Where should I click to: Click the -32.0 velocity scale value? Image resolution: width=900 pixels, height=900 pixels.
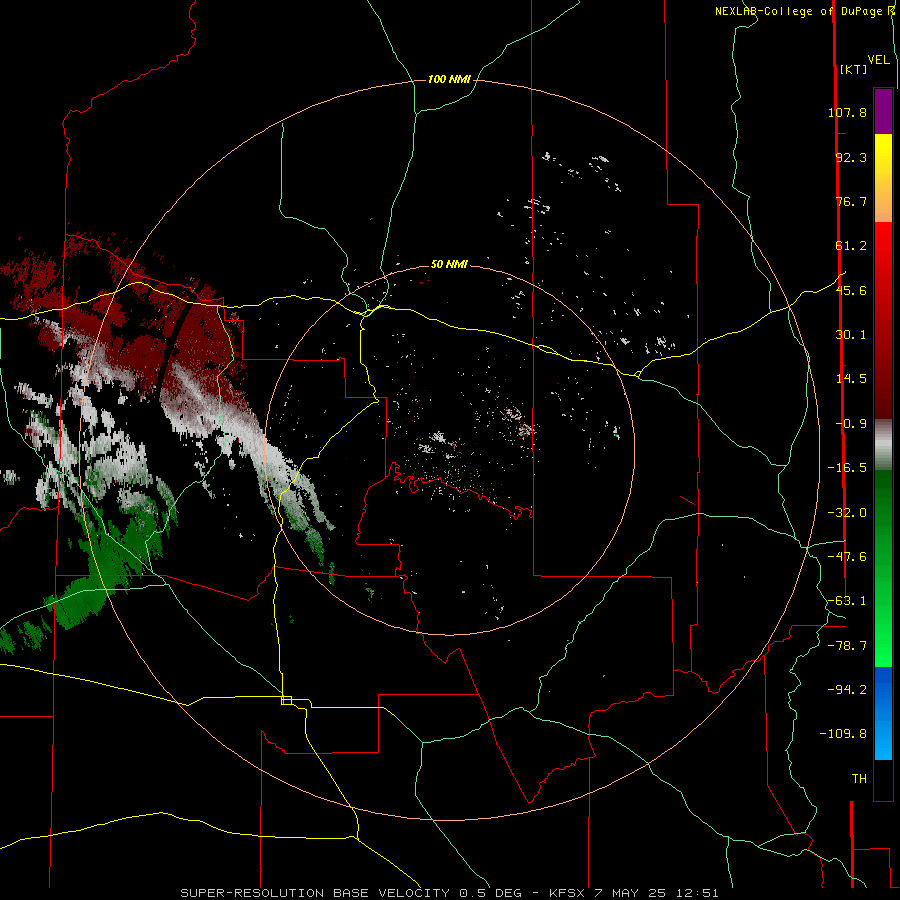[847, 513]
